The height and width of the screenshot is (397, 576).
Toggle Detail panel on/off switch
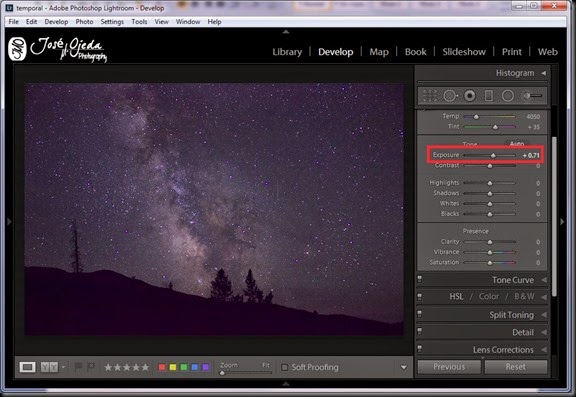(420, 331)
